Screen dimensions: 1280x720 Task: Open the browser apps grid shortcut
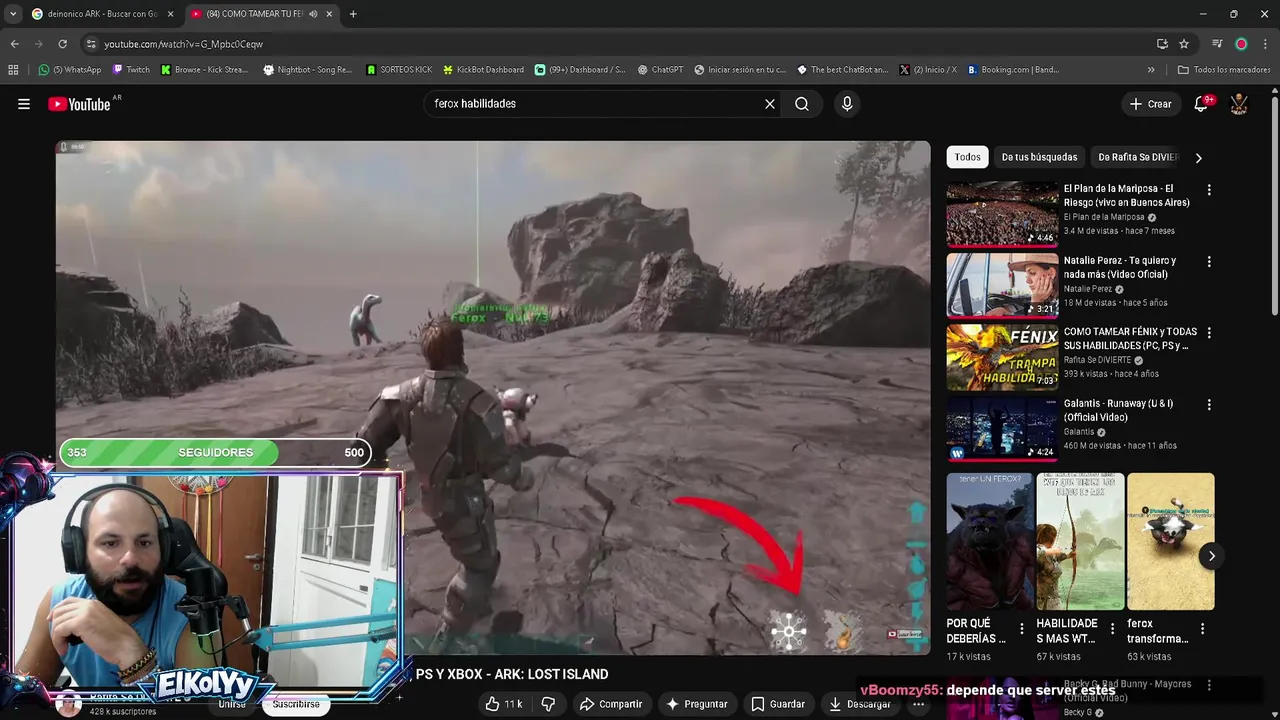pos(13,70)
